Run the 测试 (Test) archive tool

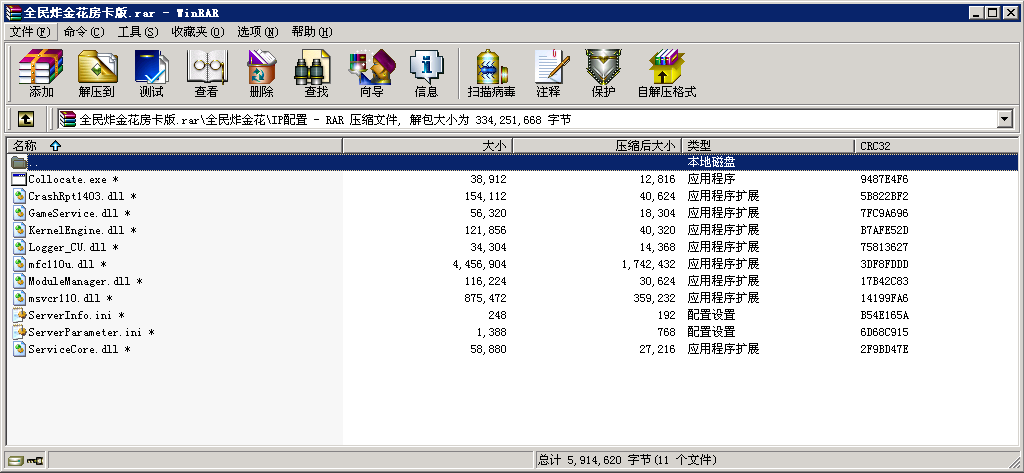[x=151, y=73]
